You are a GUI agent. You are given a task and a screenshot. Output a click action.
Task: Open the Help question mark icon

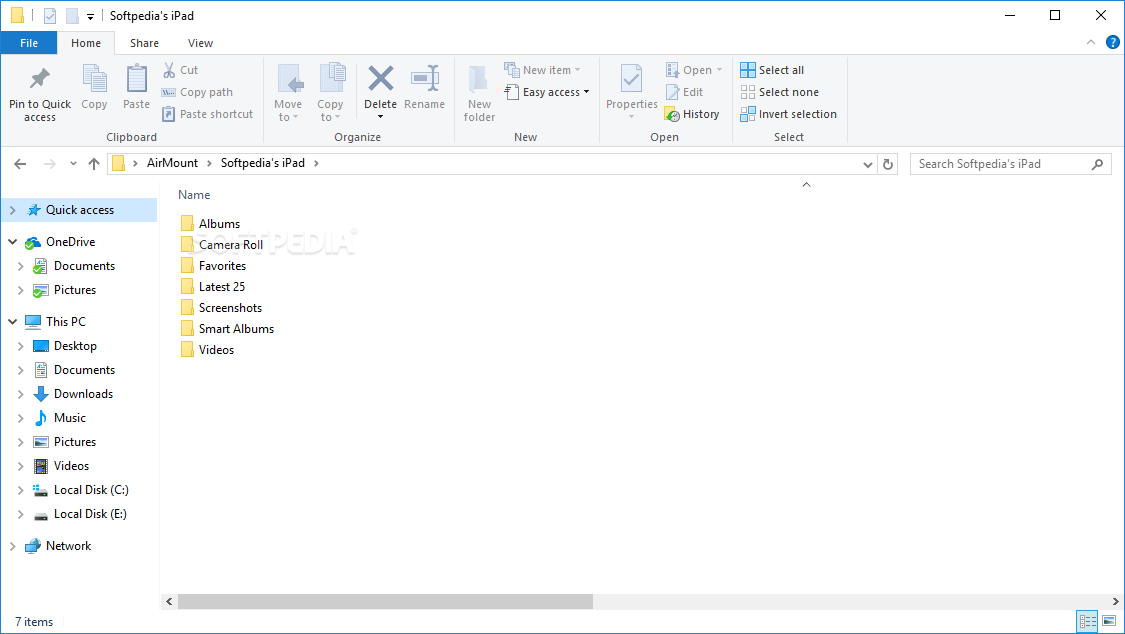[1113, 42]
